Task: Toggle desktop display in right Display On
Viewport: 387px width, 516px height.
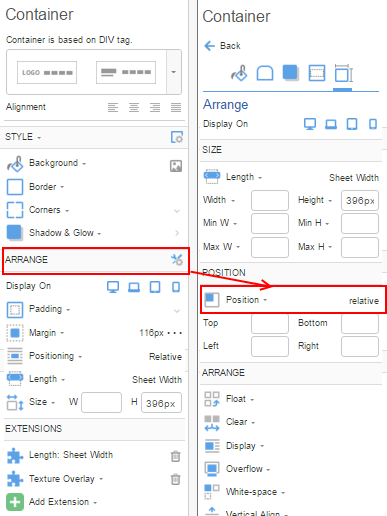Action: click(x=310, y=124)
